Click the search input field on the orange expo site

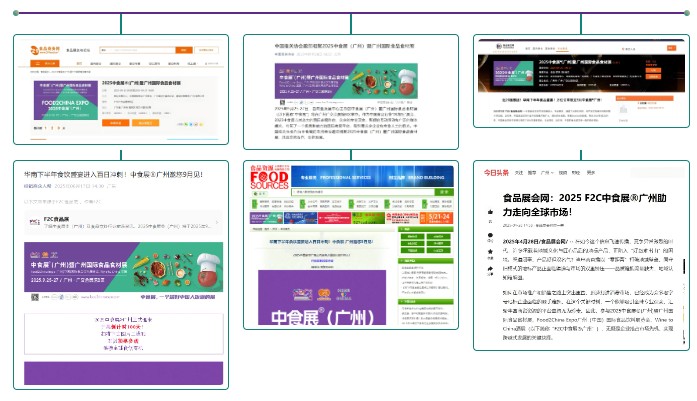(x=137, y=50)
